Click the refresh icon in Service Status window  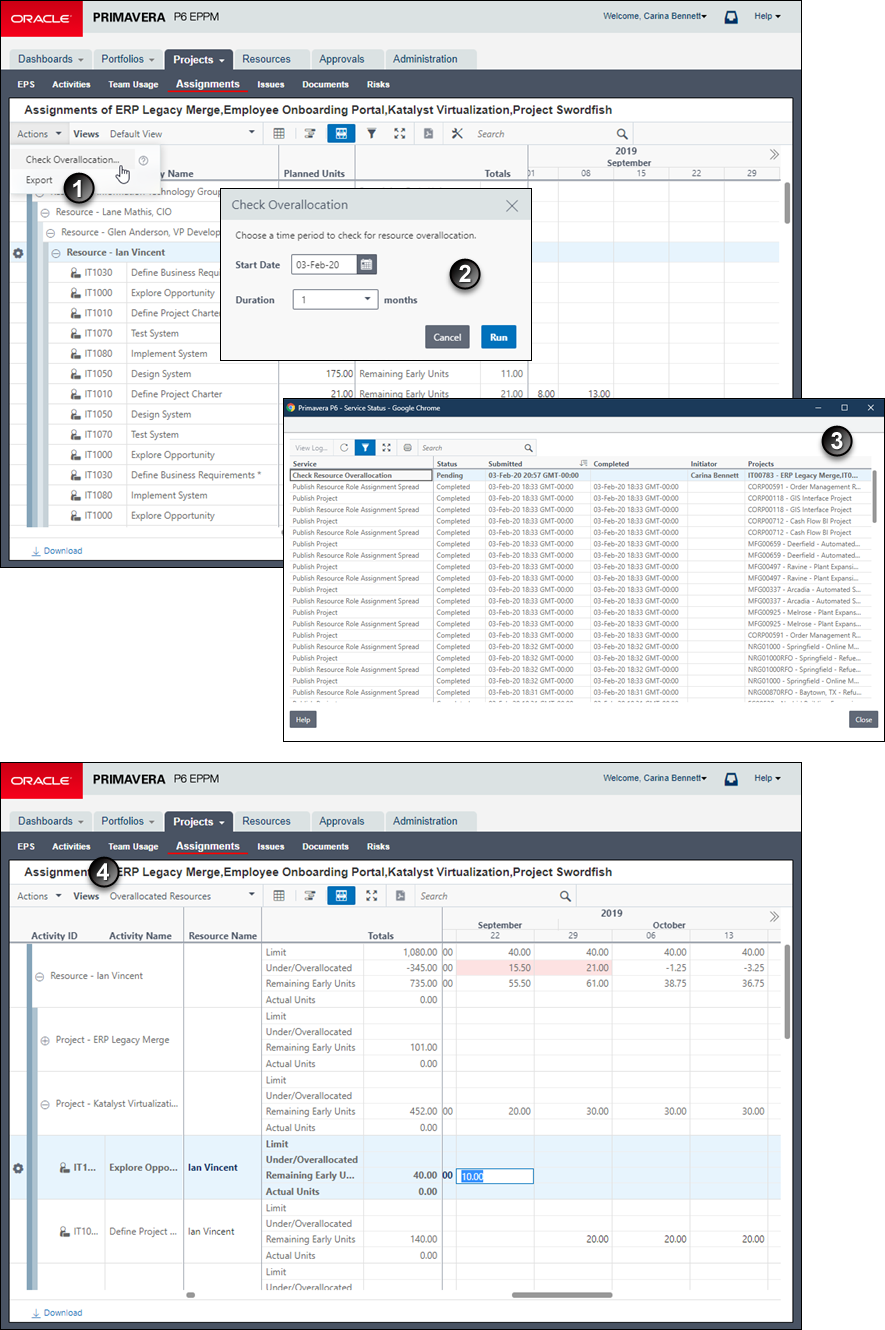pos(344,448)
